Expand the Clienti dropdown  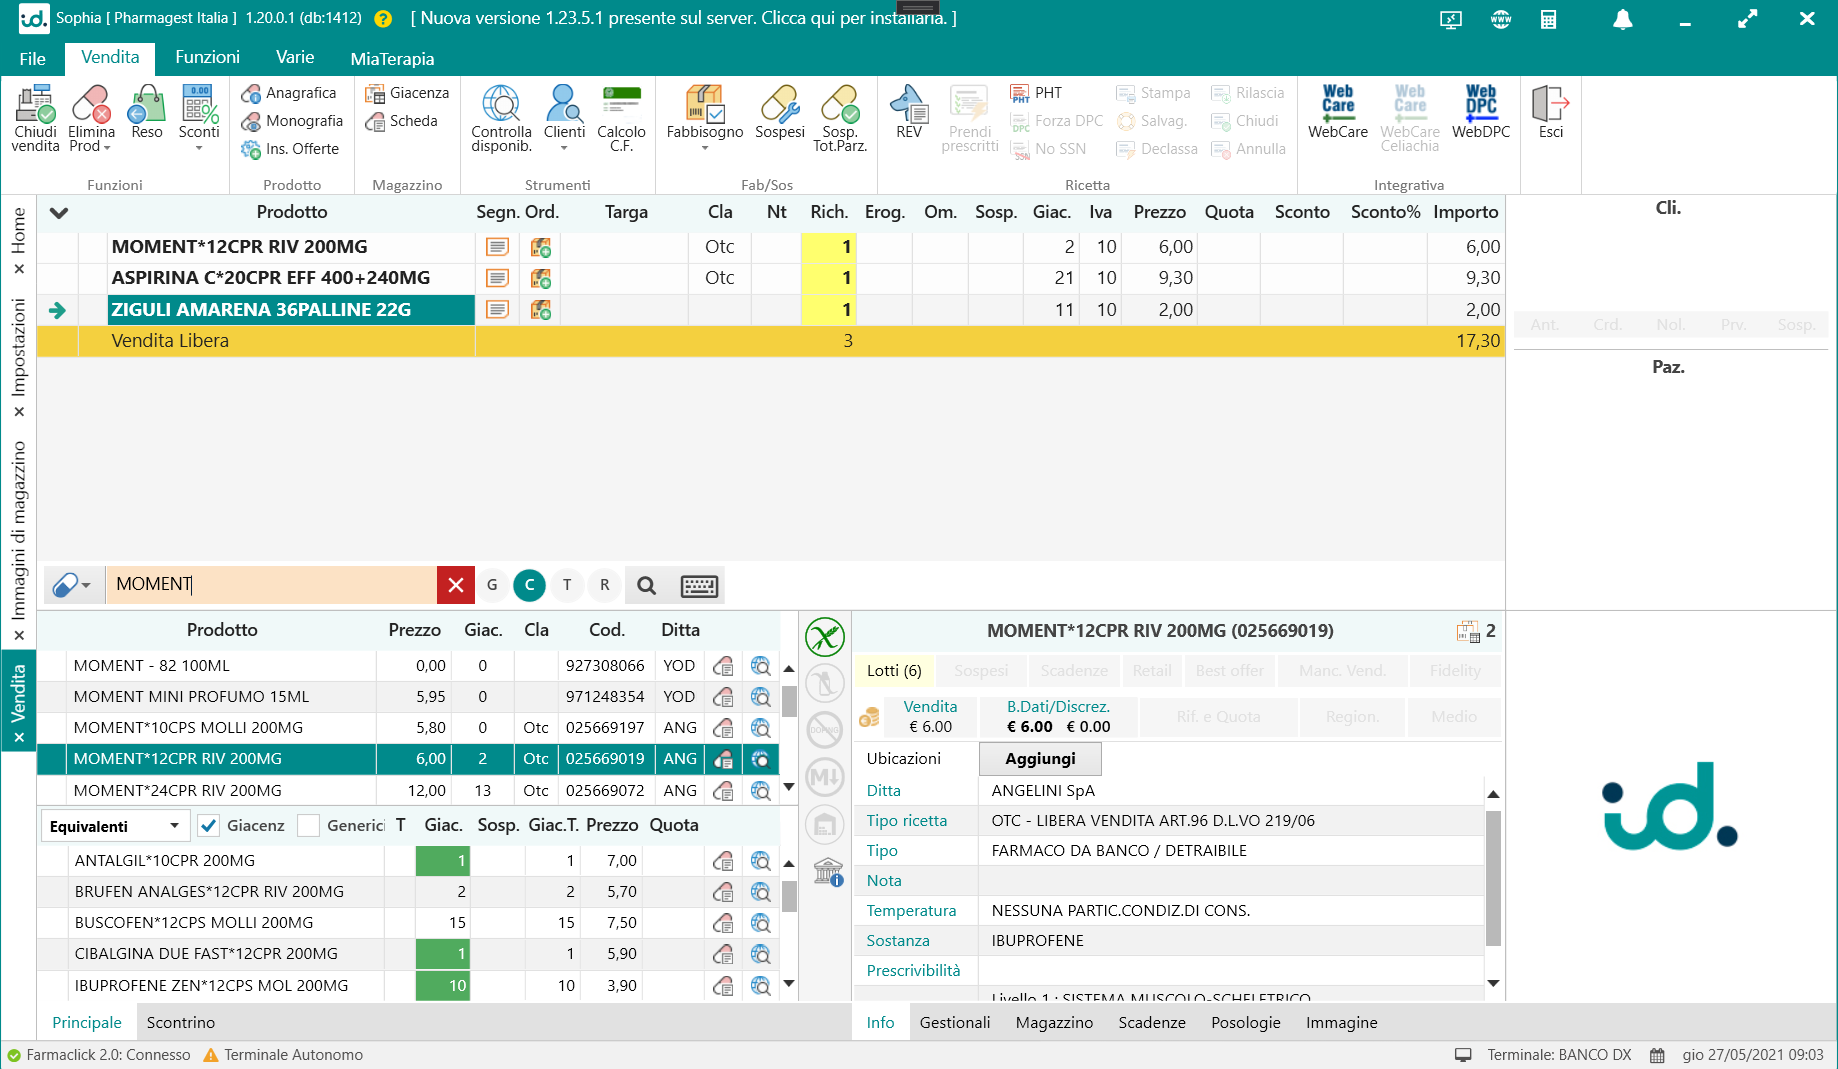(x=564, y=148)
